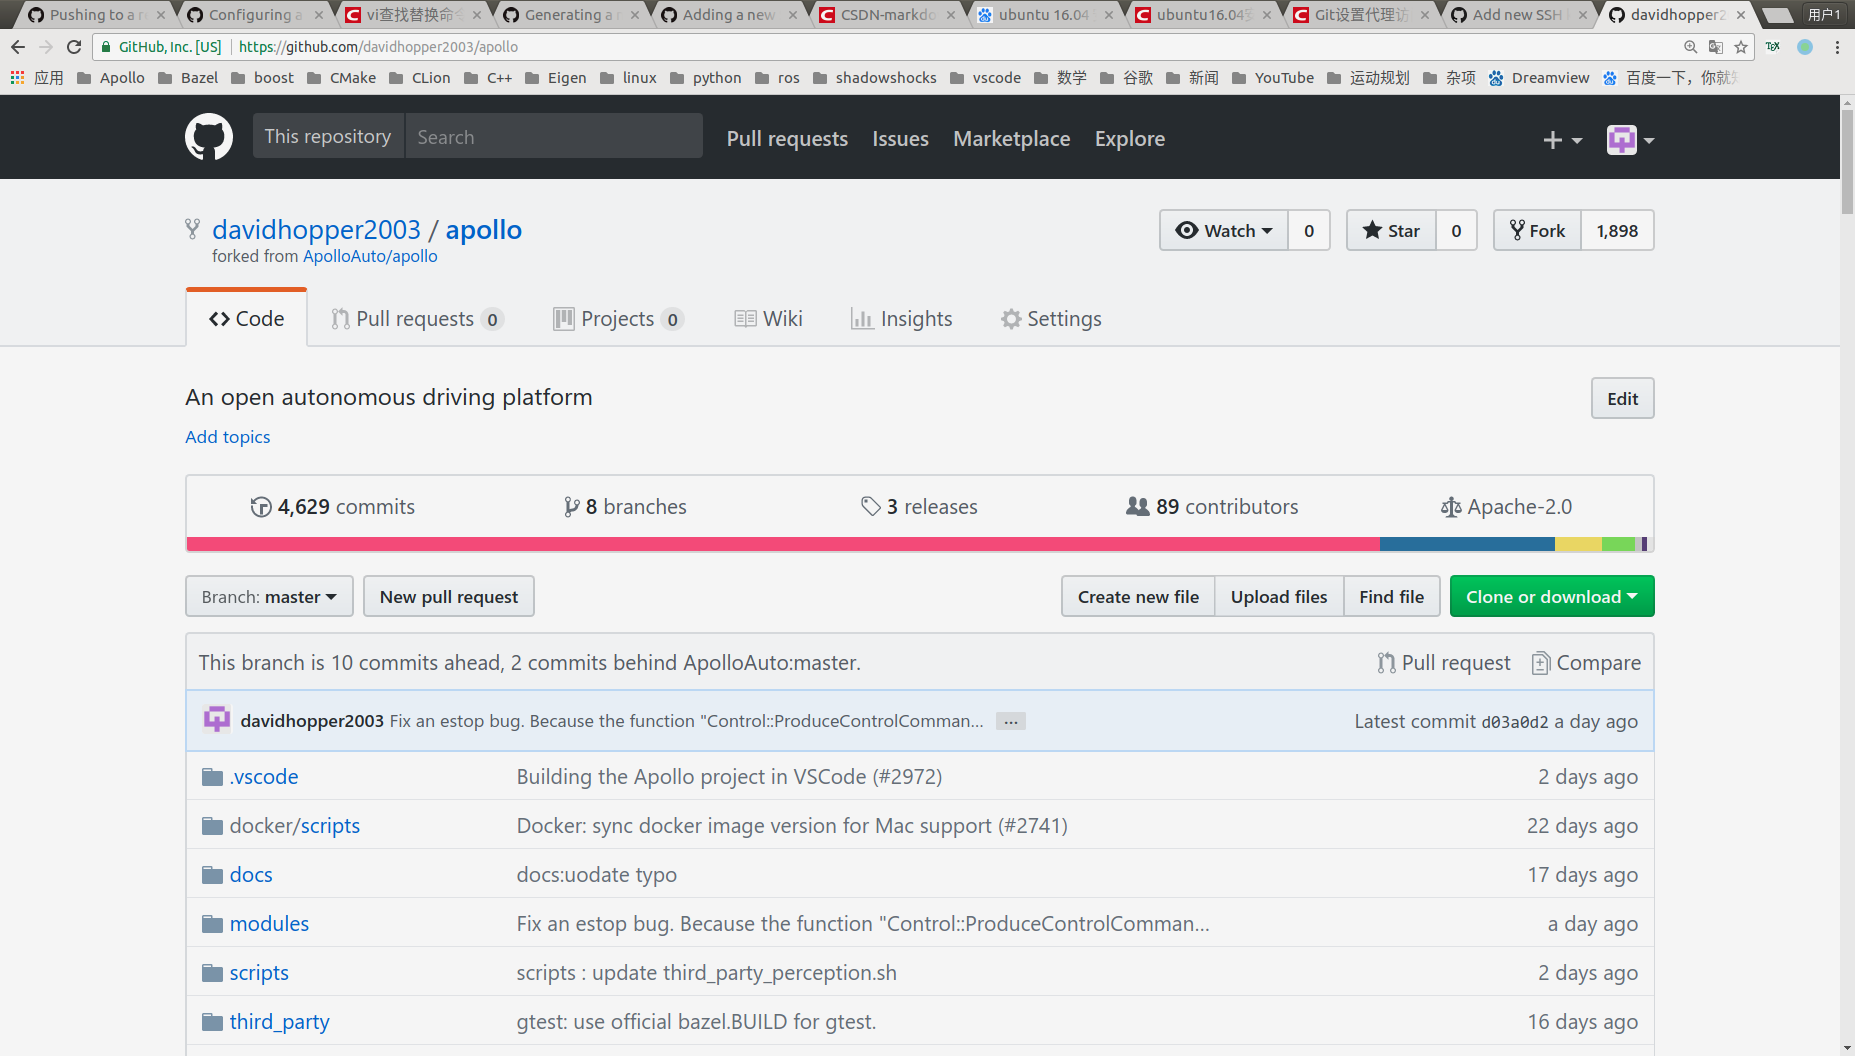
Task: Click the branch icon next to 8 branches
Action: pyautogui.click(x=571, y=506)
